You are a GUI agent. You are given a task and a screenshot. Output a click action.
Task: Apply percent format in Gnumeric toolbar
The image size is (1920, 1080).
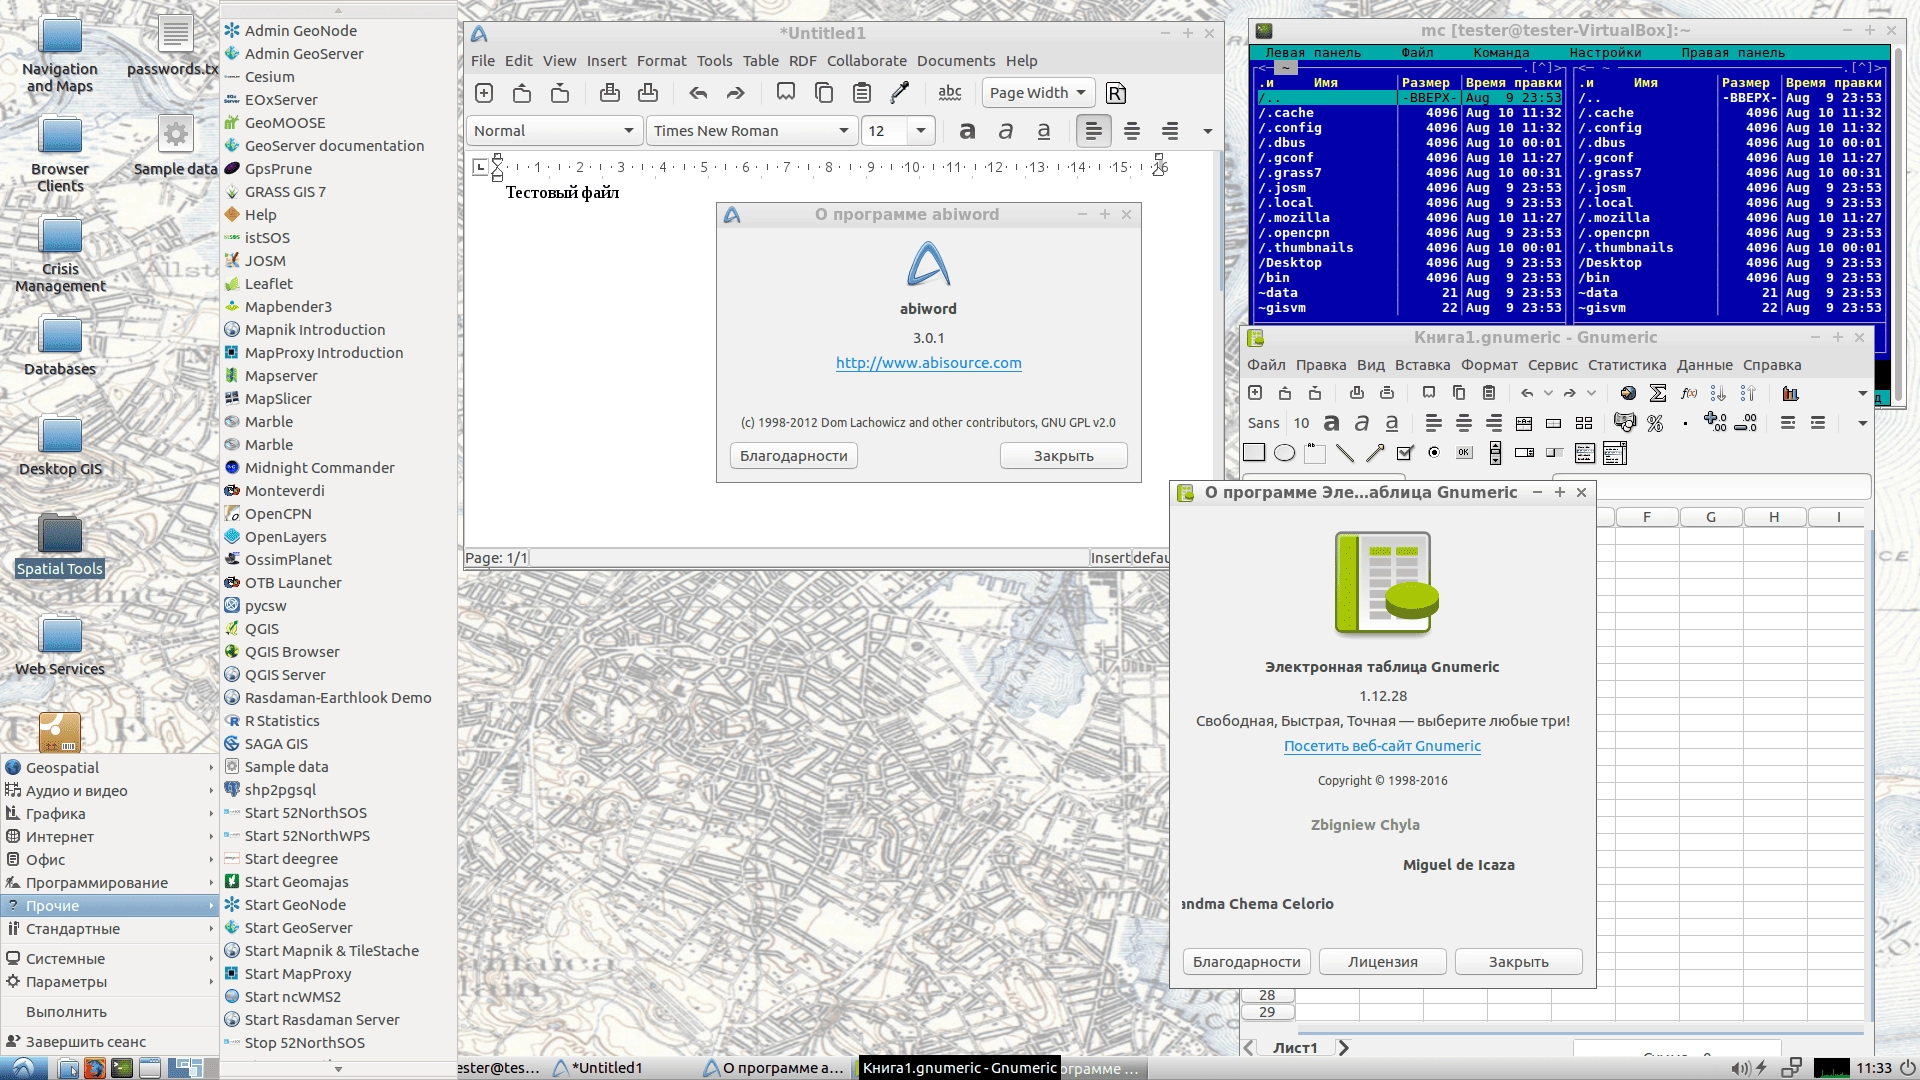tap(1655, 423)
